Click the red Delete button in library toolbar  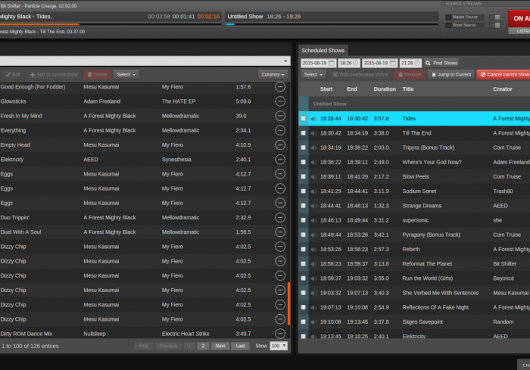[97, 75]
